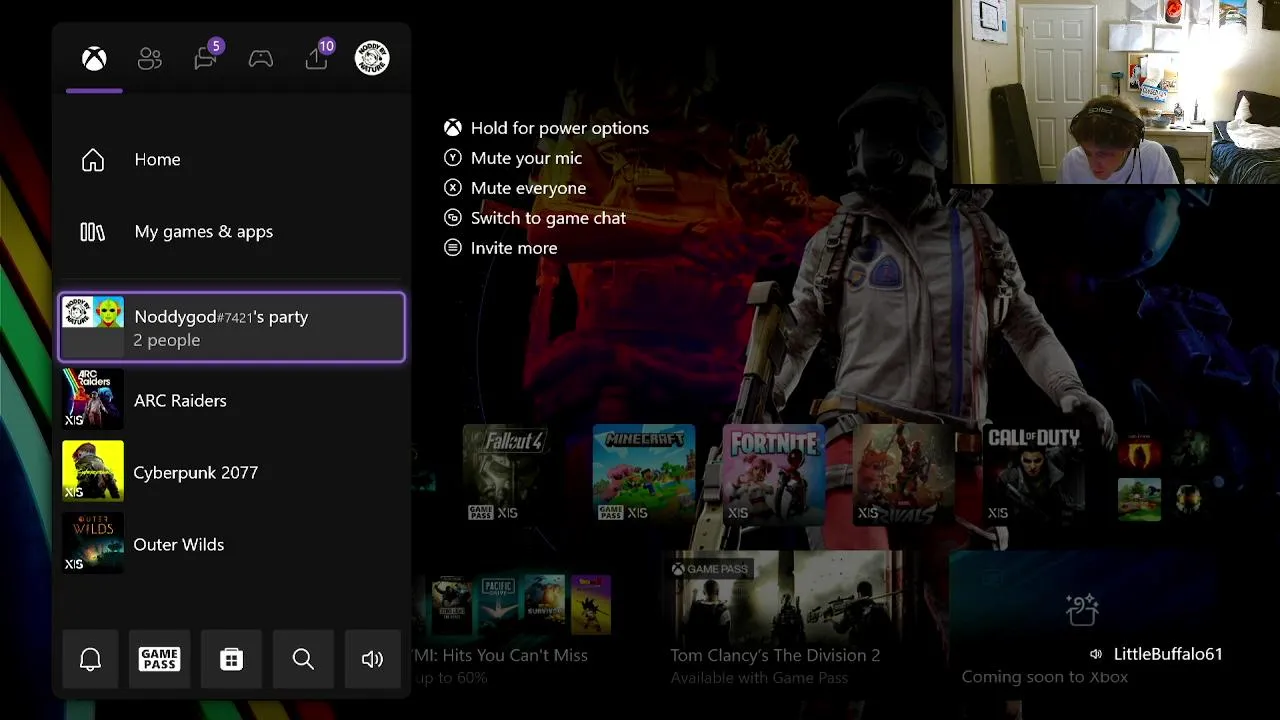Open the Game Pass icon button

coord(159,659)
